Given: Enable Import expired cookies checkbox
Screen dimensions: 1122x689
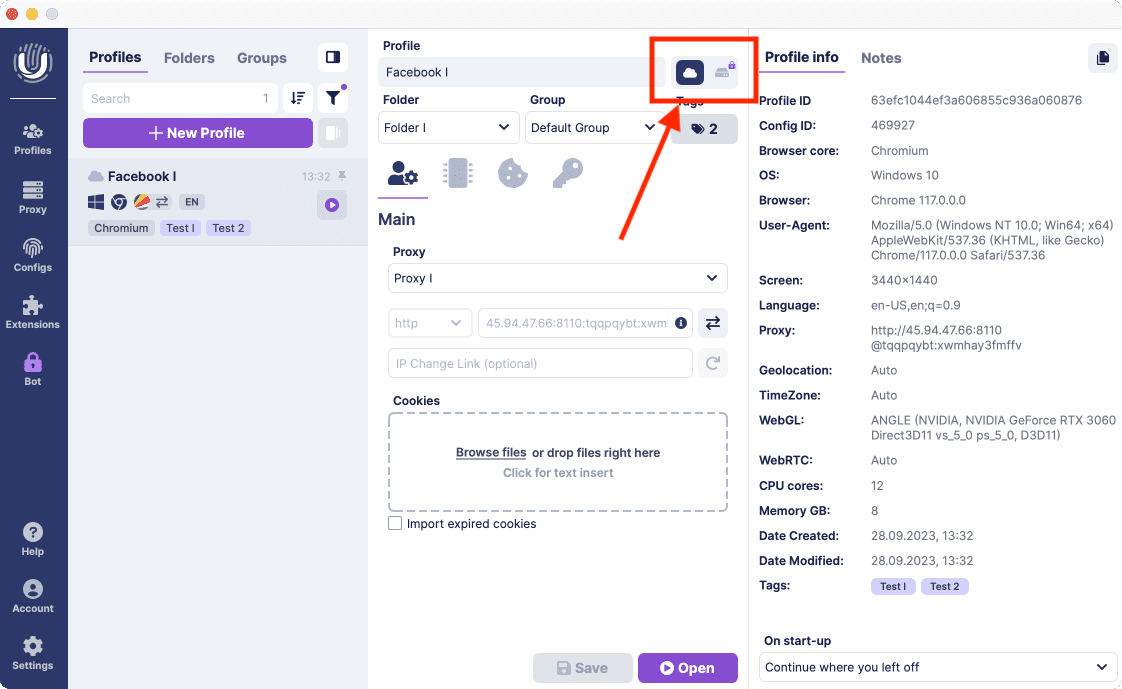Looking at the screenshot, I should (x=395, y=523).
